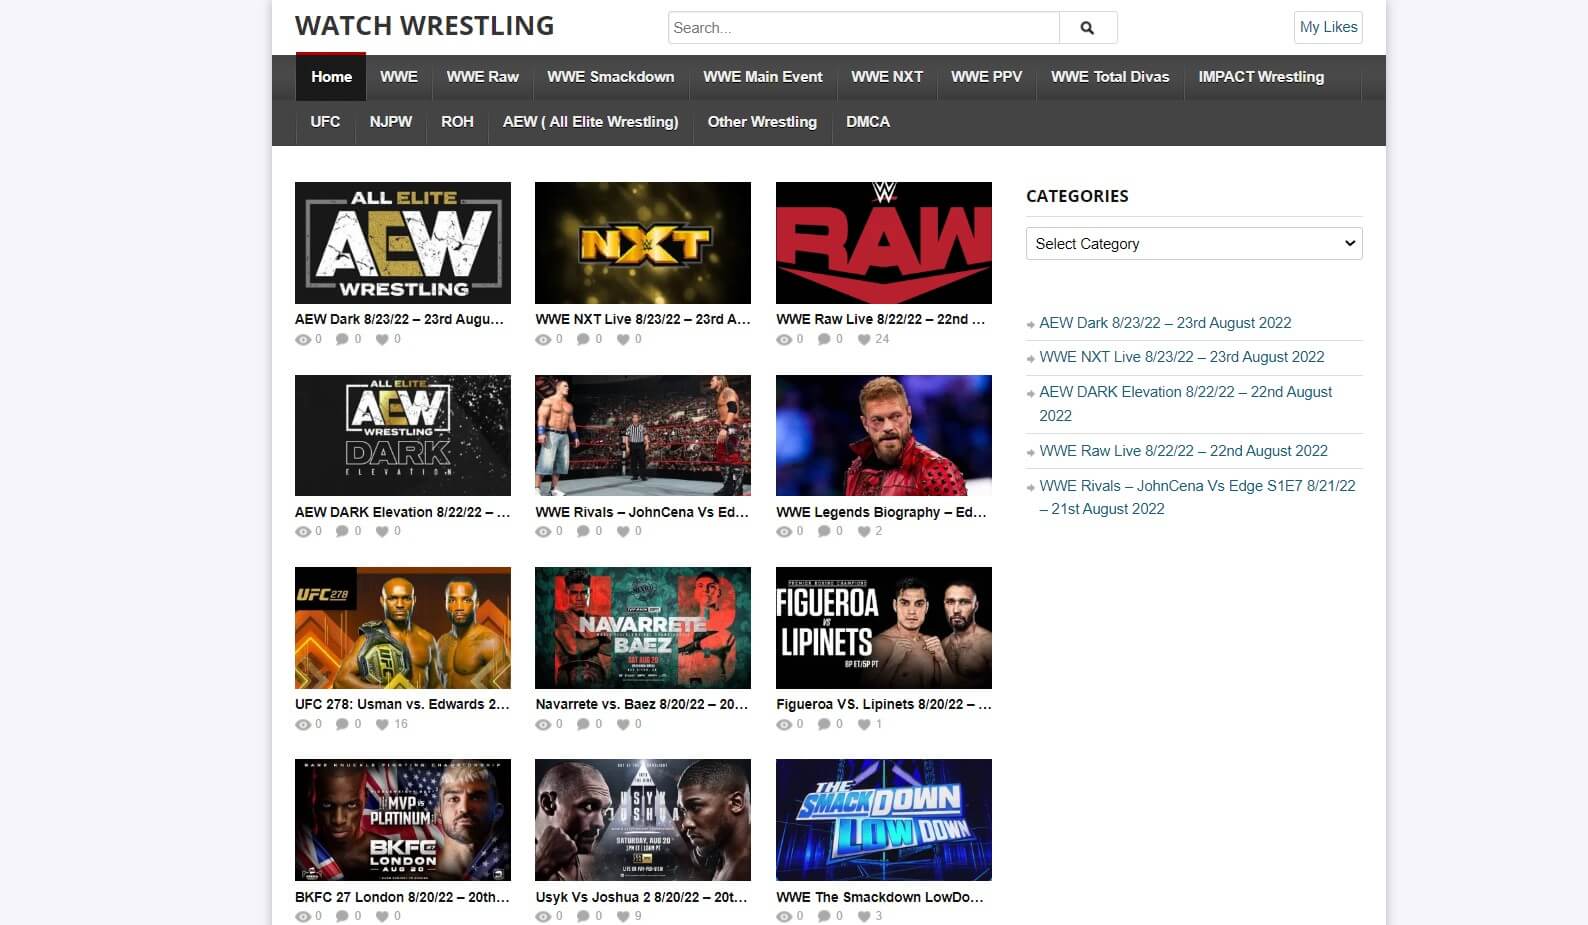1588x925 pixels.
Task: Like the WWE Legends Biography post
Action: (x=864, y=532)
